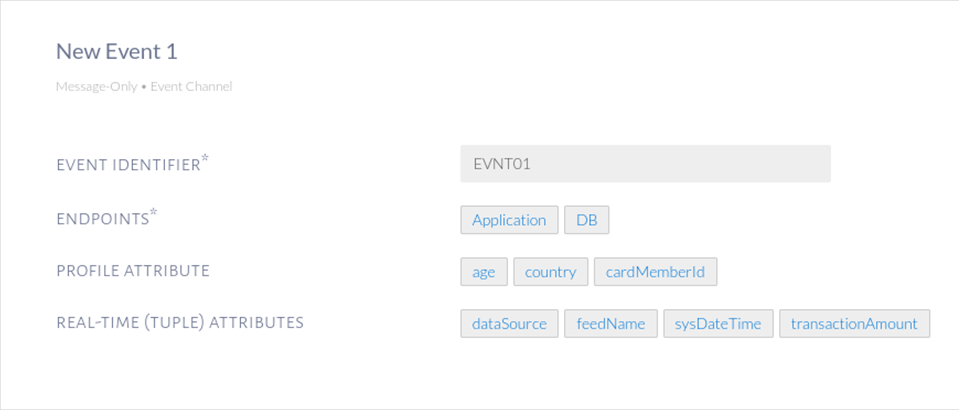
Task: Click the asterisk beside Event Identifier
Action: (x=205, y=159)
